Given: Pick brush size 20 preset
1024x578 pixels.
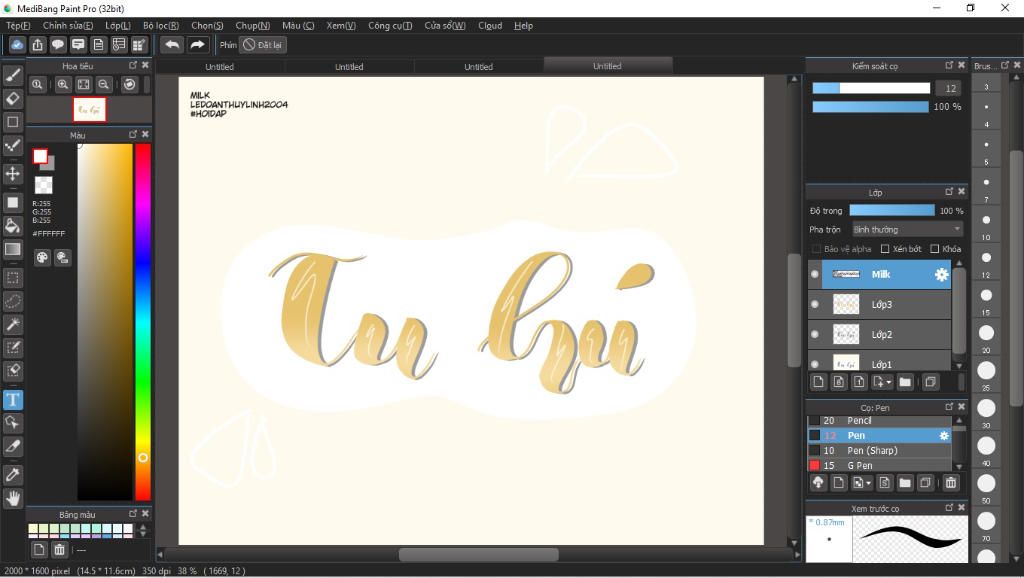Looking at the screenshot, I should tap(986, 333).
